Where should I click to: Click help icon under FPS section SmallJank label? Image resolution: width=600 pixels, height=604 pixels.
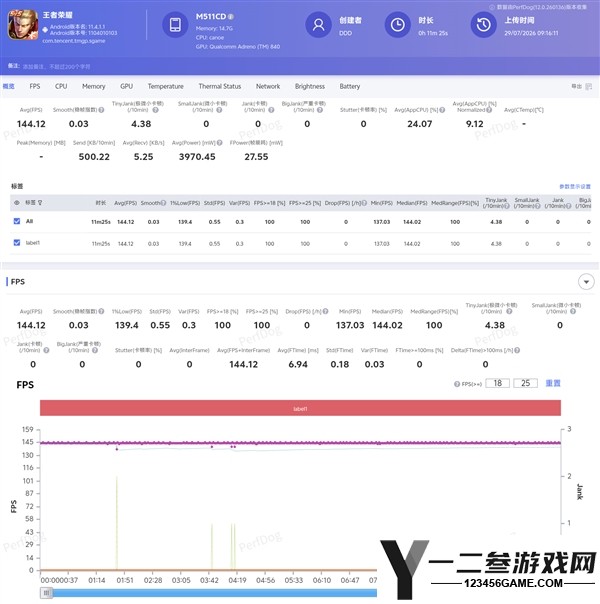pyautogui.click(x=573, y=311)
